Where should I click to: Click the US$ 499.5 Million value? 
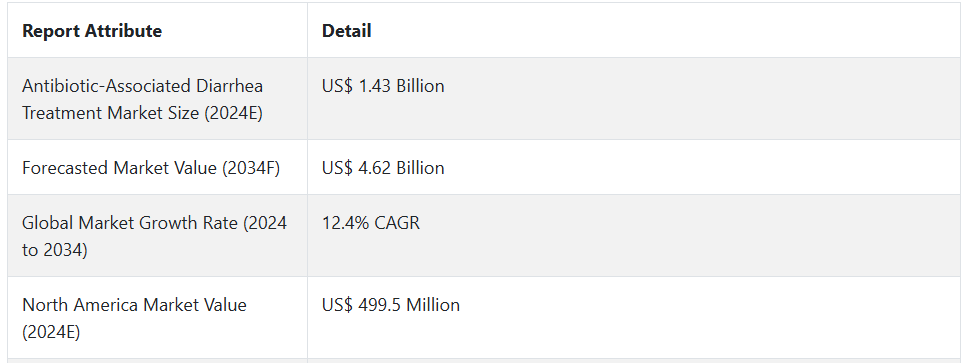coord(391,305)
